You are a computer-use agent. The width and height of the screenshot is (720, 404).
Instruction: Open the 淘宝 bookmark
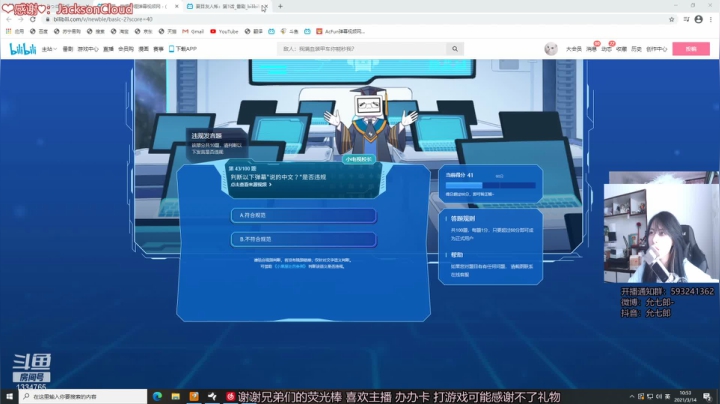coord(120,31)
